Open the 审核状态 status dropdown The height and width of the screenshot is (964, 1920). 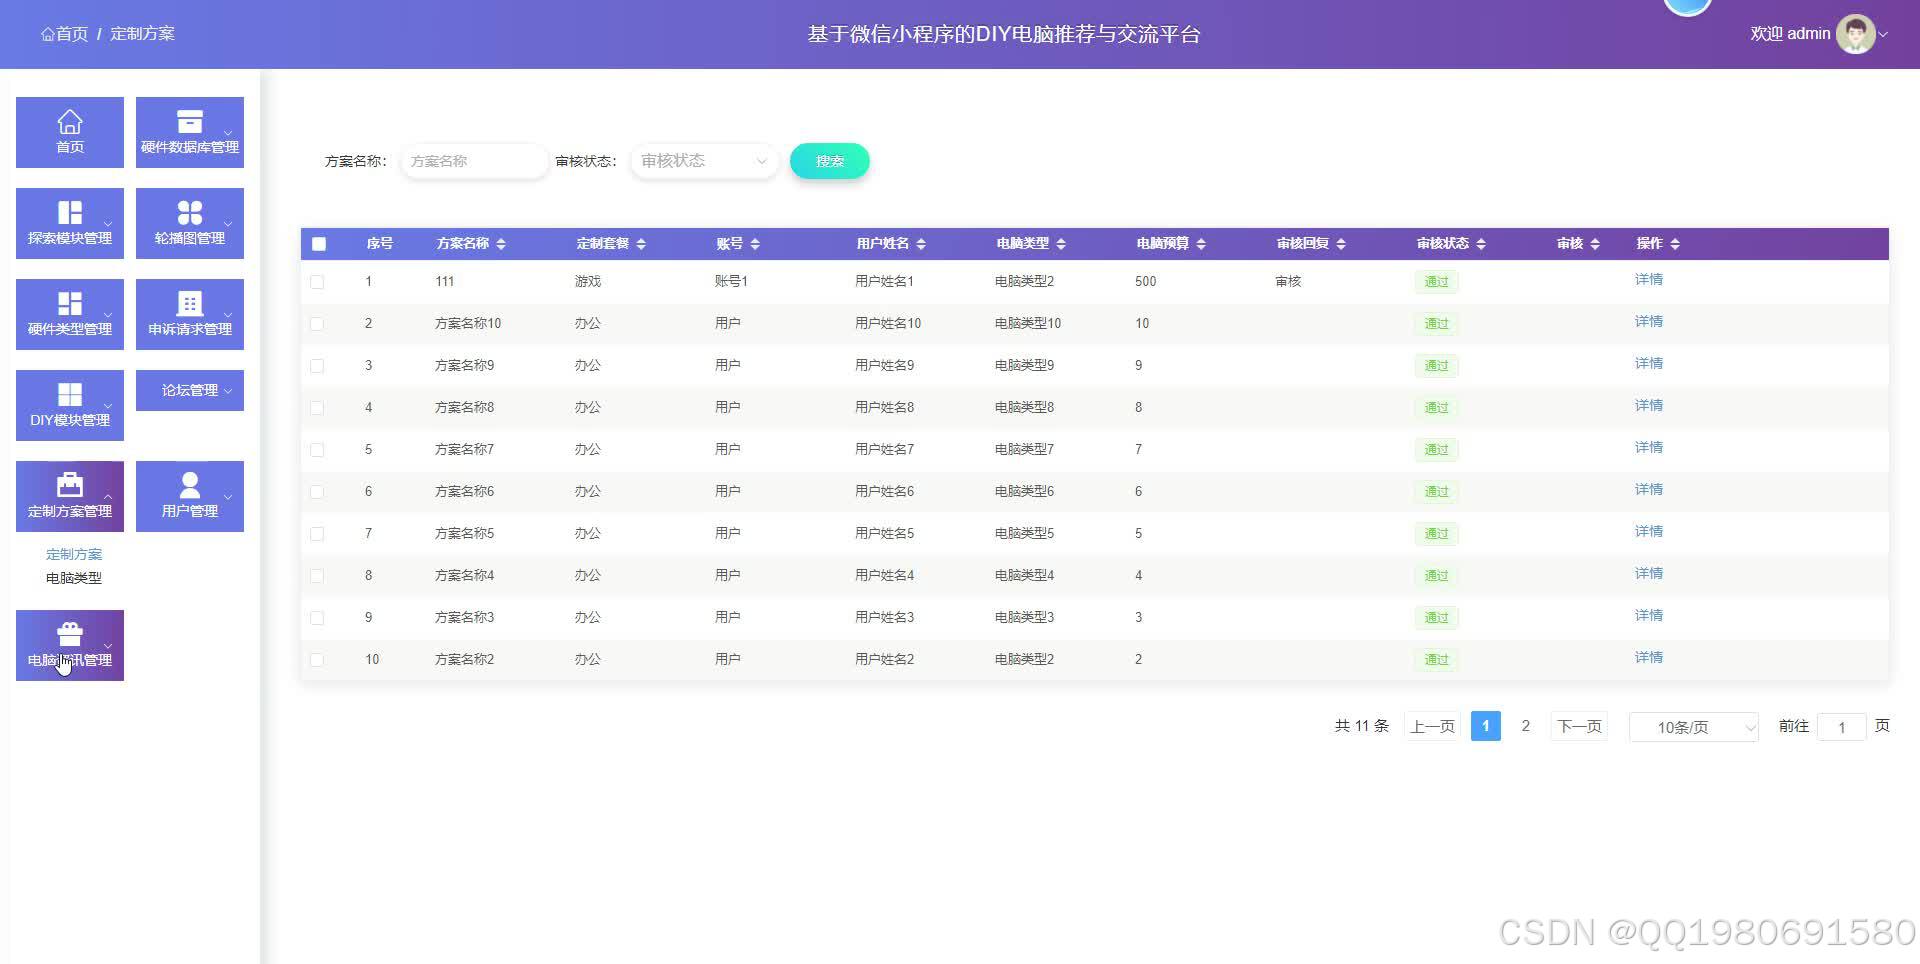click(703, 160)
